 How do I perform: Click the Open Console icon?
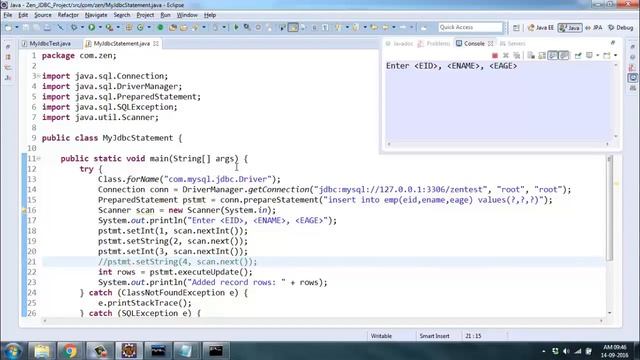coord(607,56)
